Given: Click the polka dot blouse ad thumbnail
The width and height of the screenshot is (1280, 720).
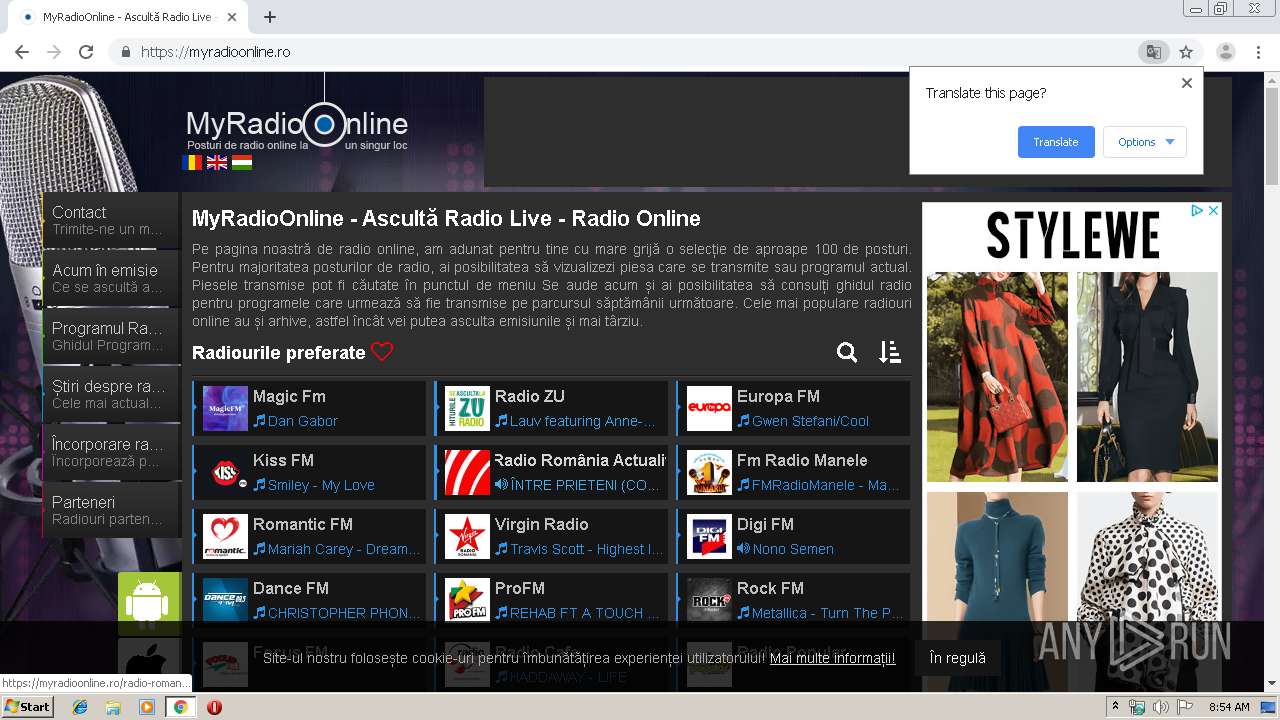Looking at the screenshot, I should [x=1147, y=590].
